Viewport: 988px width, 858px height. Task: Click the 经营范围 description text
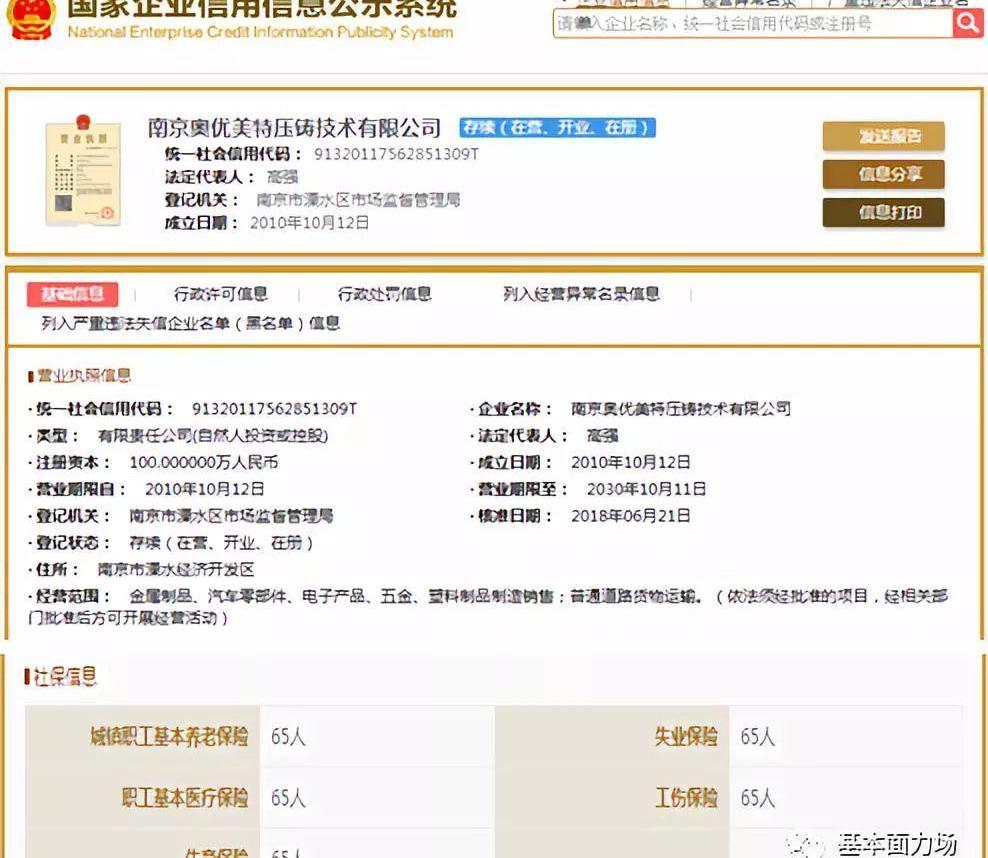point(488,607)
